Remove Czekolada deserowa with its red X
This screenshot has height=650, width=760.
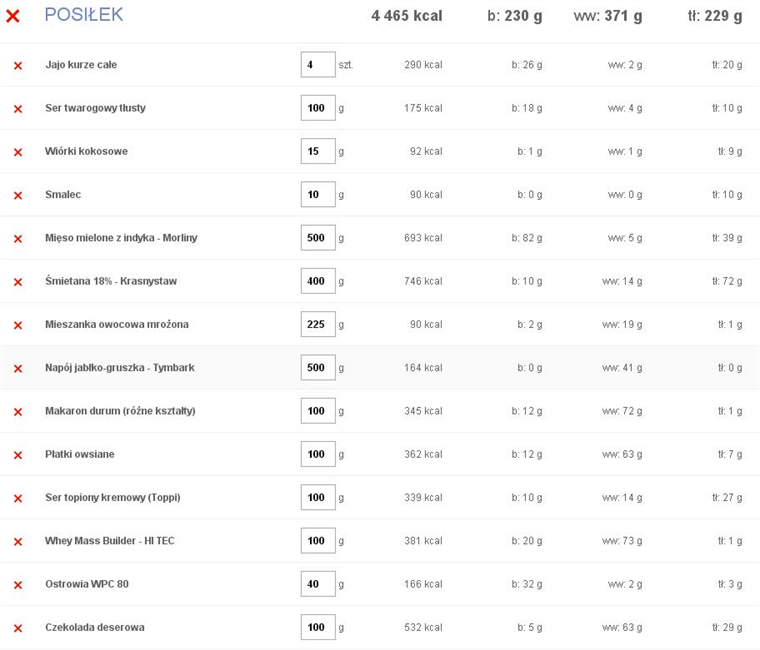[17, 628]
